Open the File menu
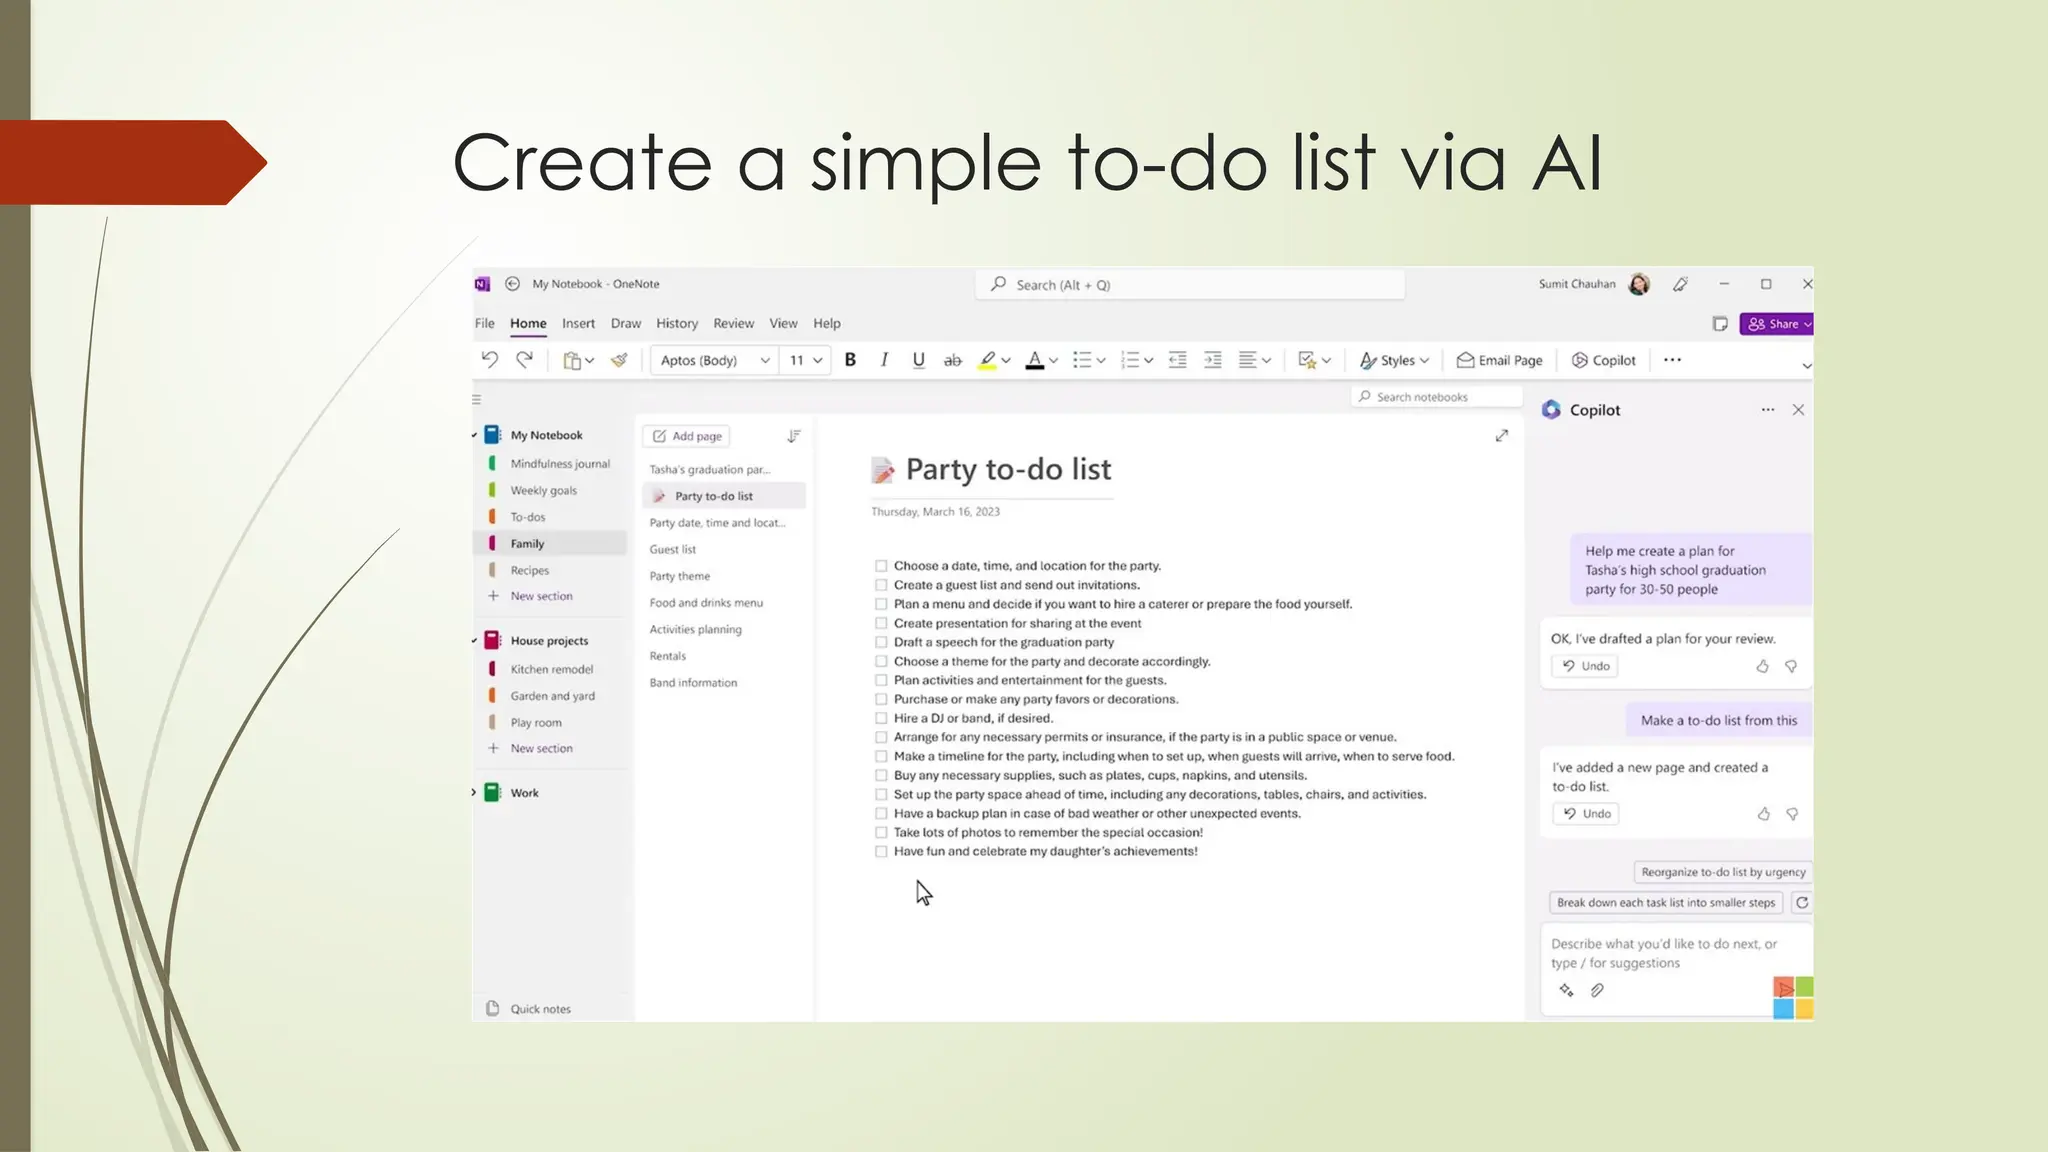This screenshot has width=2048, height=1152. point(485,323)
